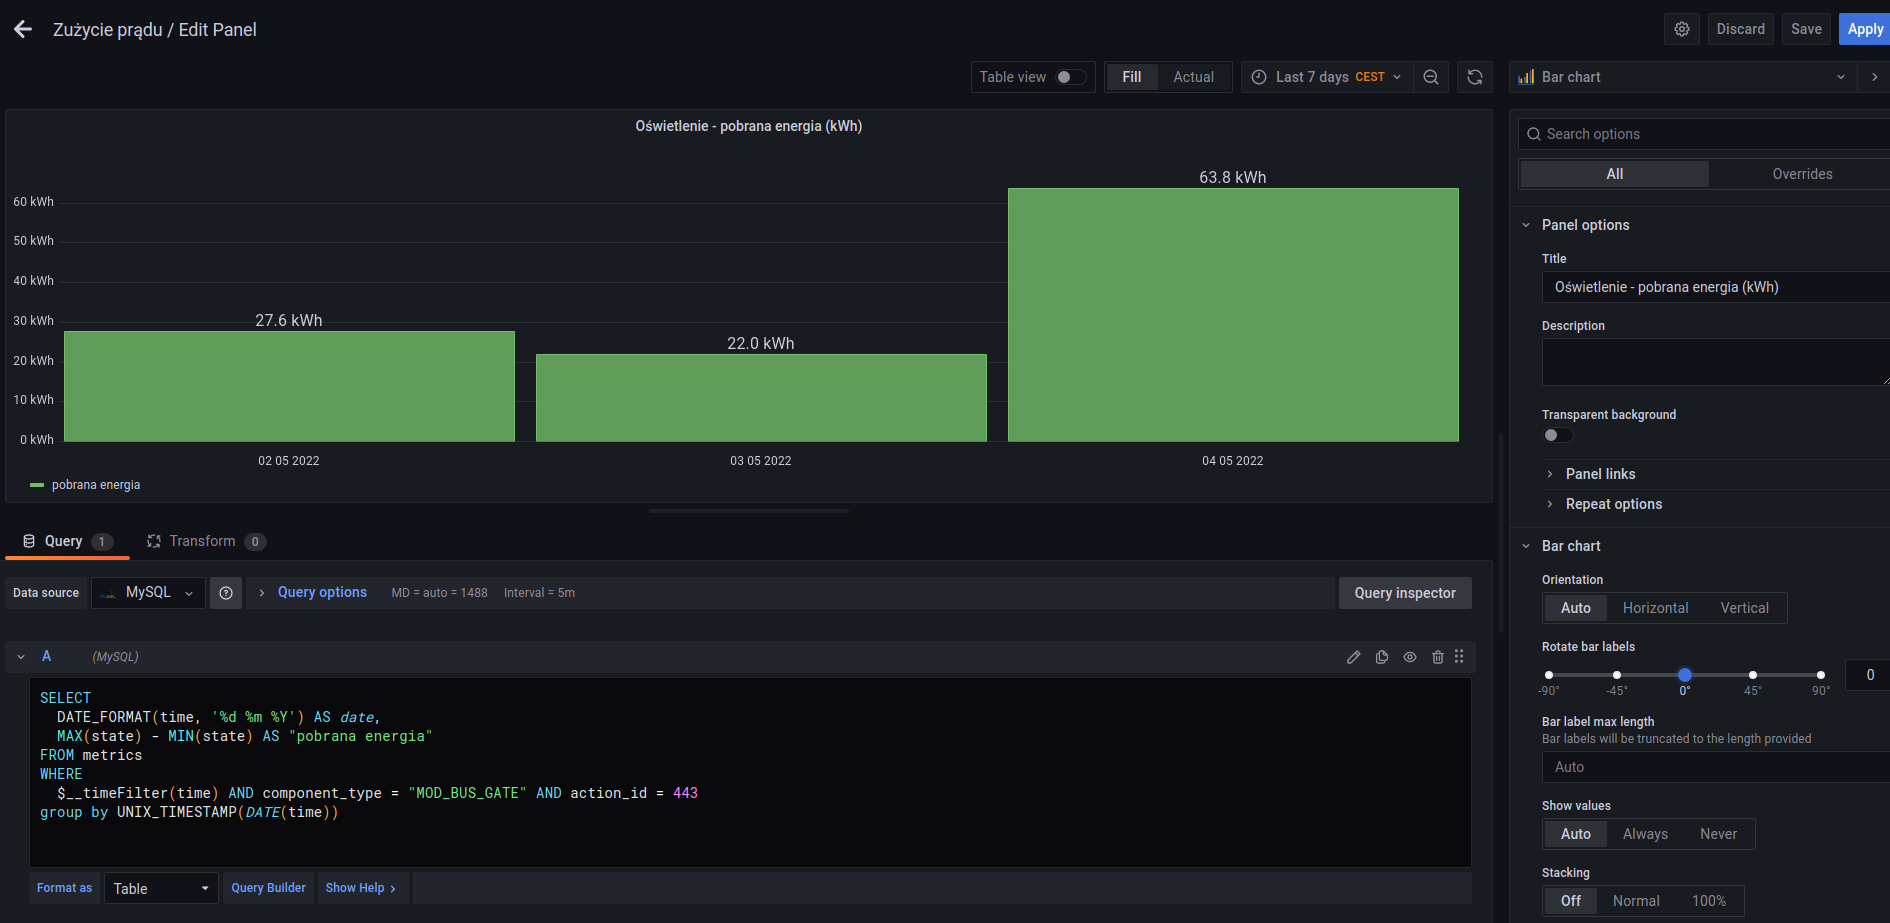Click zoom out time range icon
1890x923 pixels.
click(1431, 77)
